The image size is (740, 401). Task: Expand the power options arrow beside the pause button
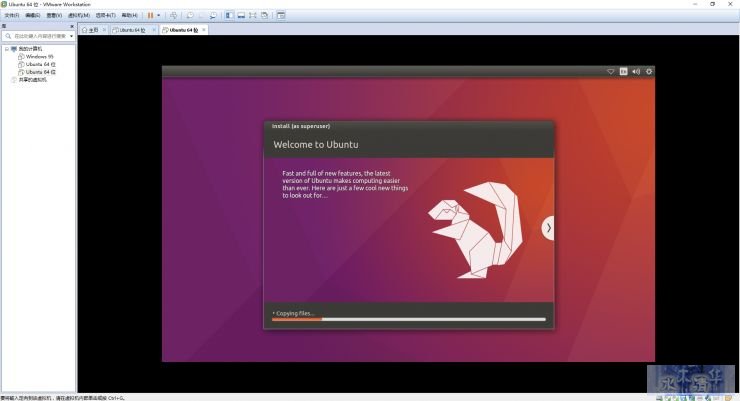click(158, 16)
